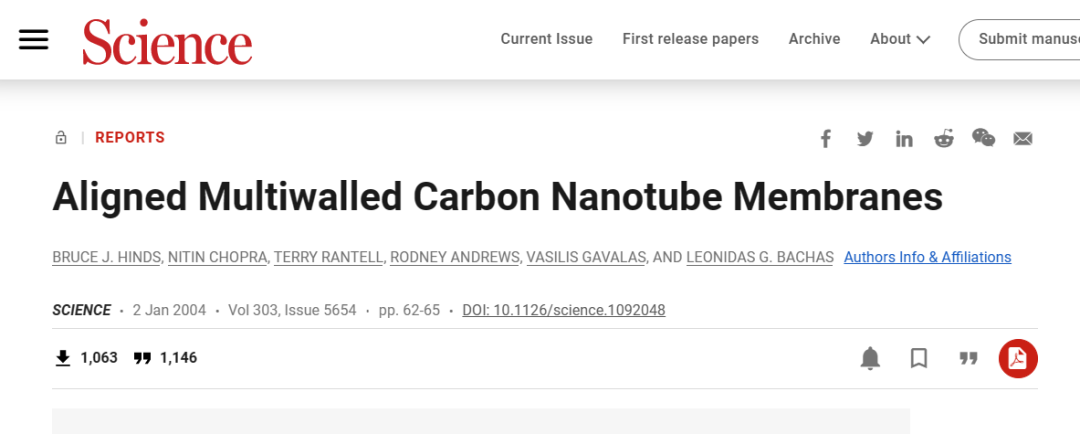Expand the About dropdown menu

(x=900, y=39)
